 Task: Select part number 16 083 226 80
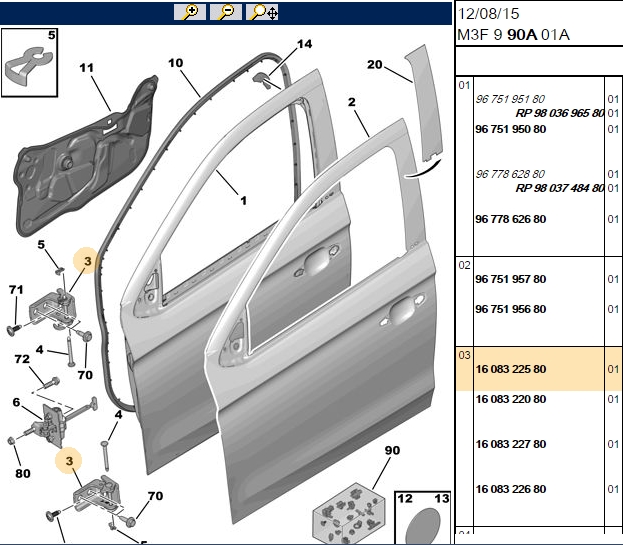point(511,489)
